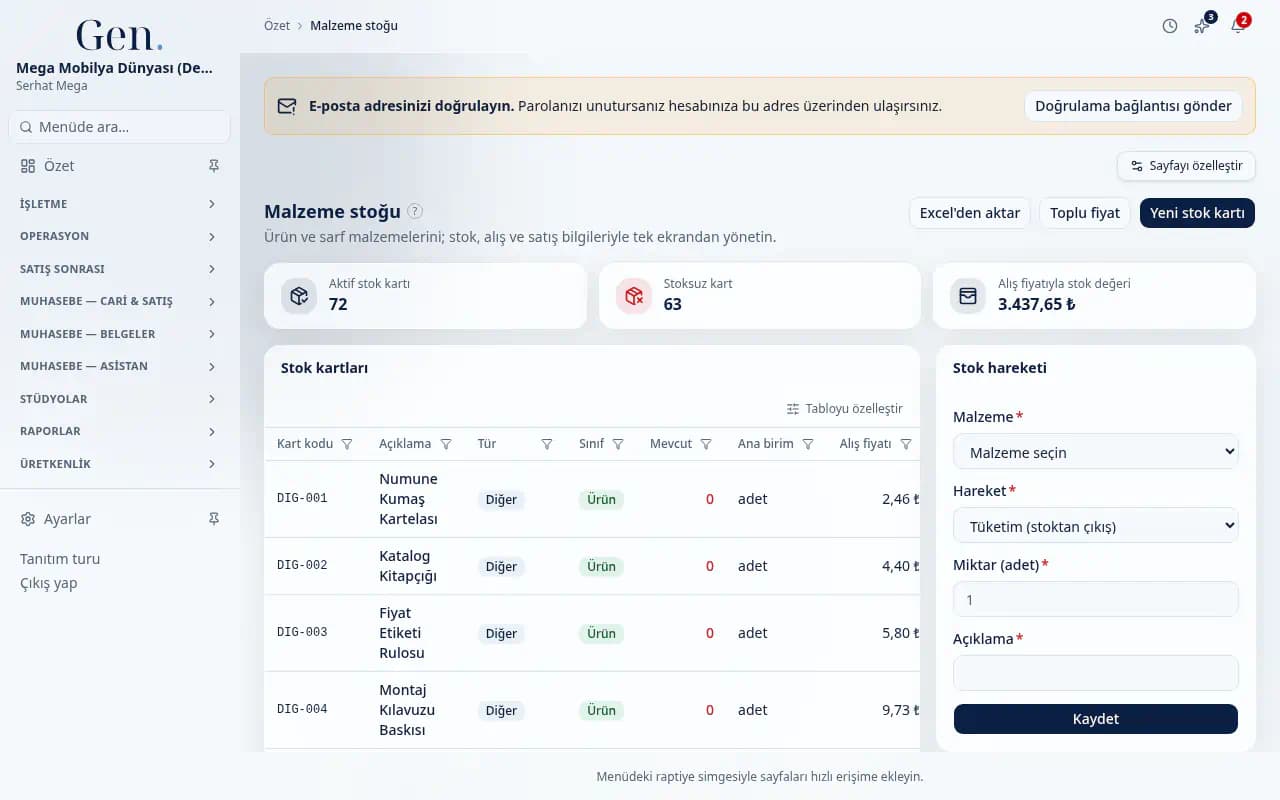Filter the Açıklama column
Viewport: 1280px width, 800px height.
coord(446,444)
